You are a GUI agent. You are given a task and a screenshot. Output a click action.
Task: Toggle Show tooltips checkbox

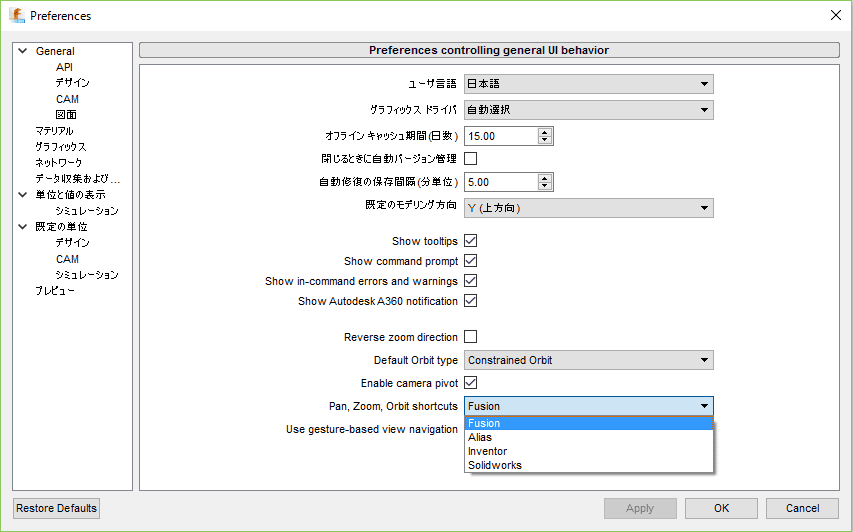471,240
